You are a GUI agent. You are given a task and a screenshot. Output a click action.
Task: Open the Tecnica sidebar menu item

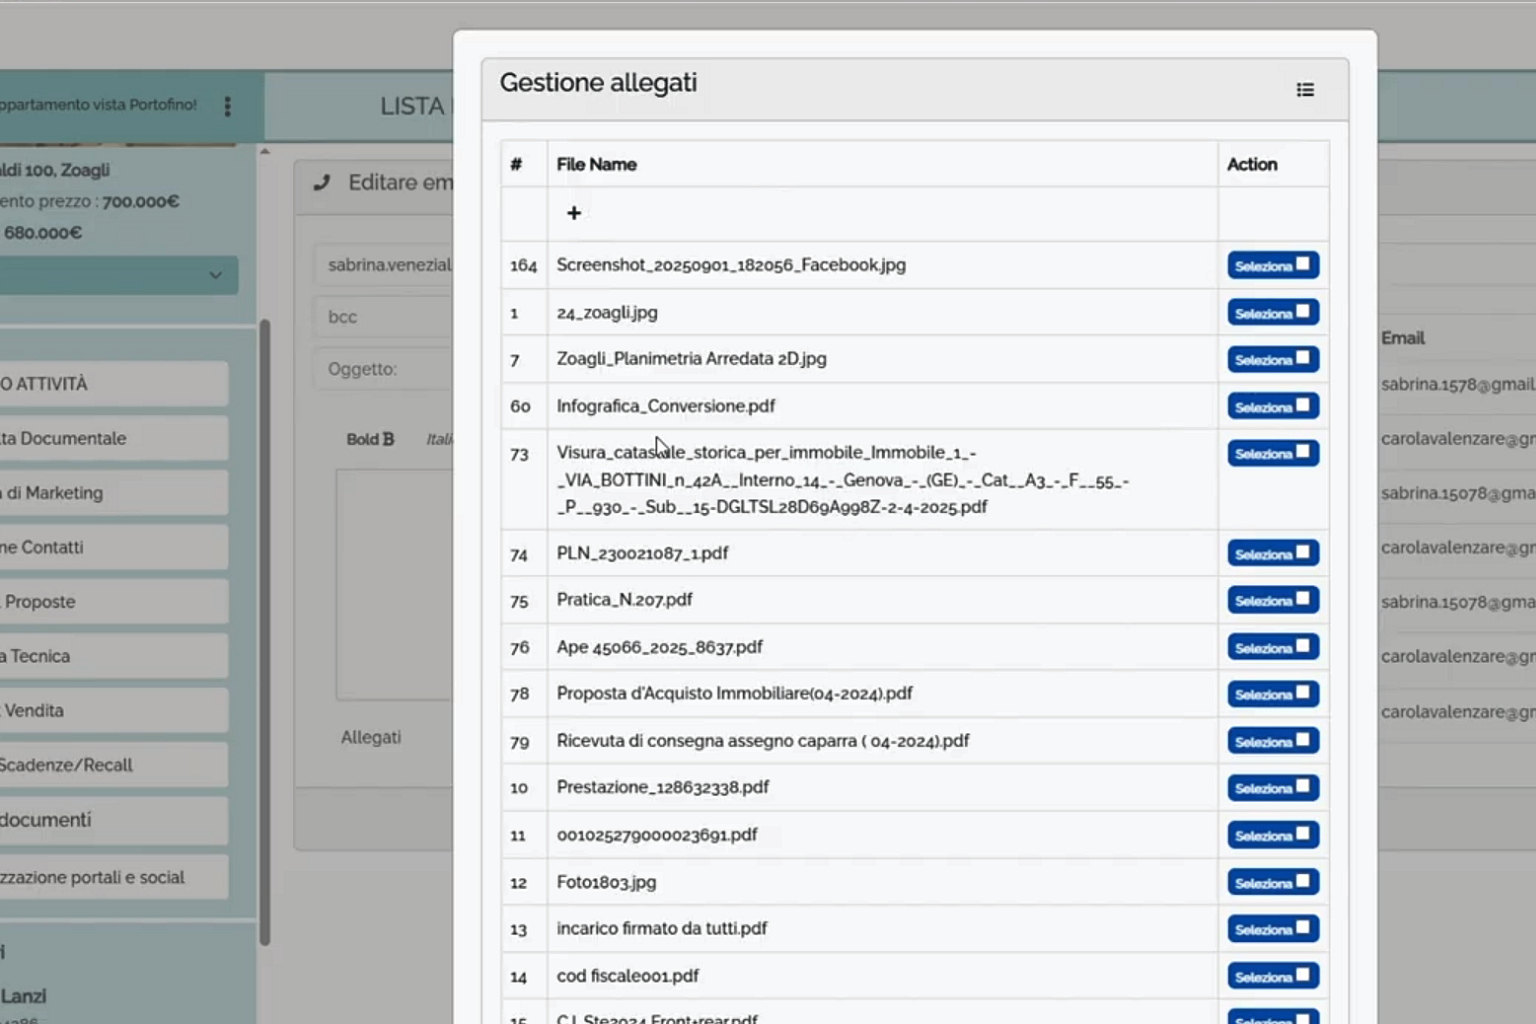(113, 656)
